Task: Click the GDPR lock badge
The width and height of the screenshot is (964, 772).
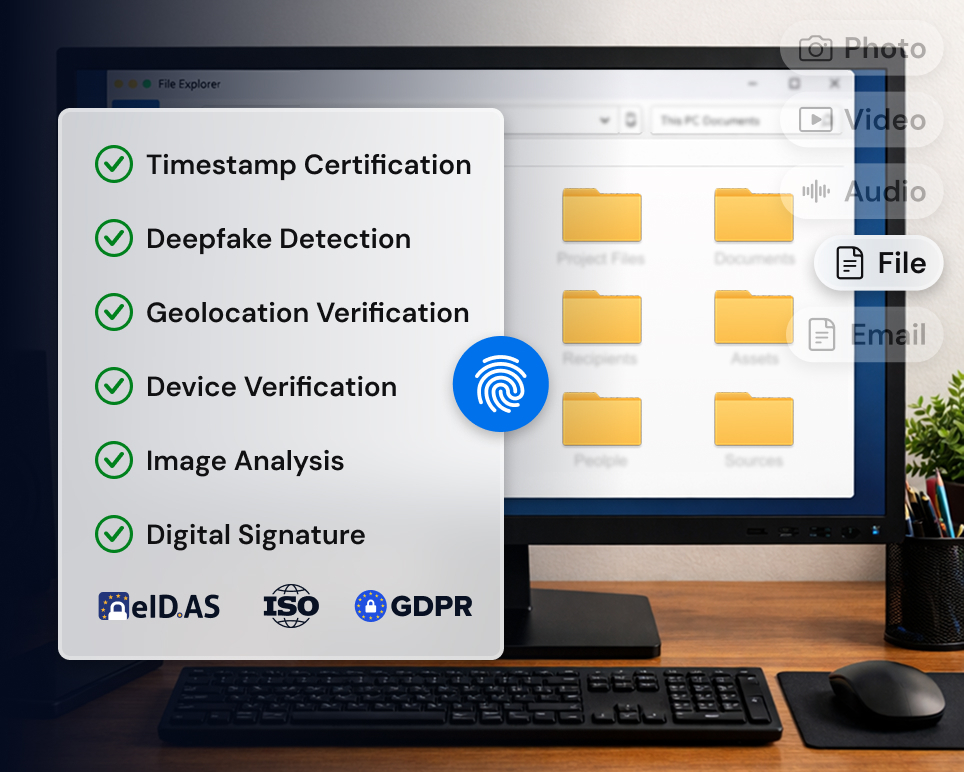Action: click(371, 606)
